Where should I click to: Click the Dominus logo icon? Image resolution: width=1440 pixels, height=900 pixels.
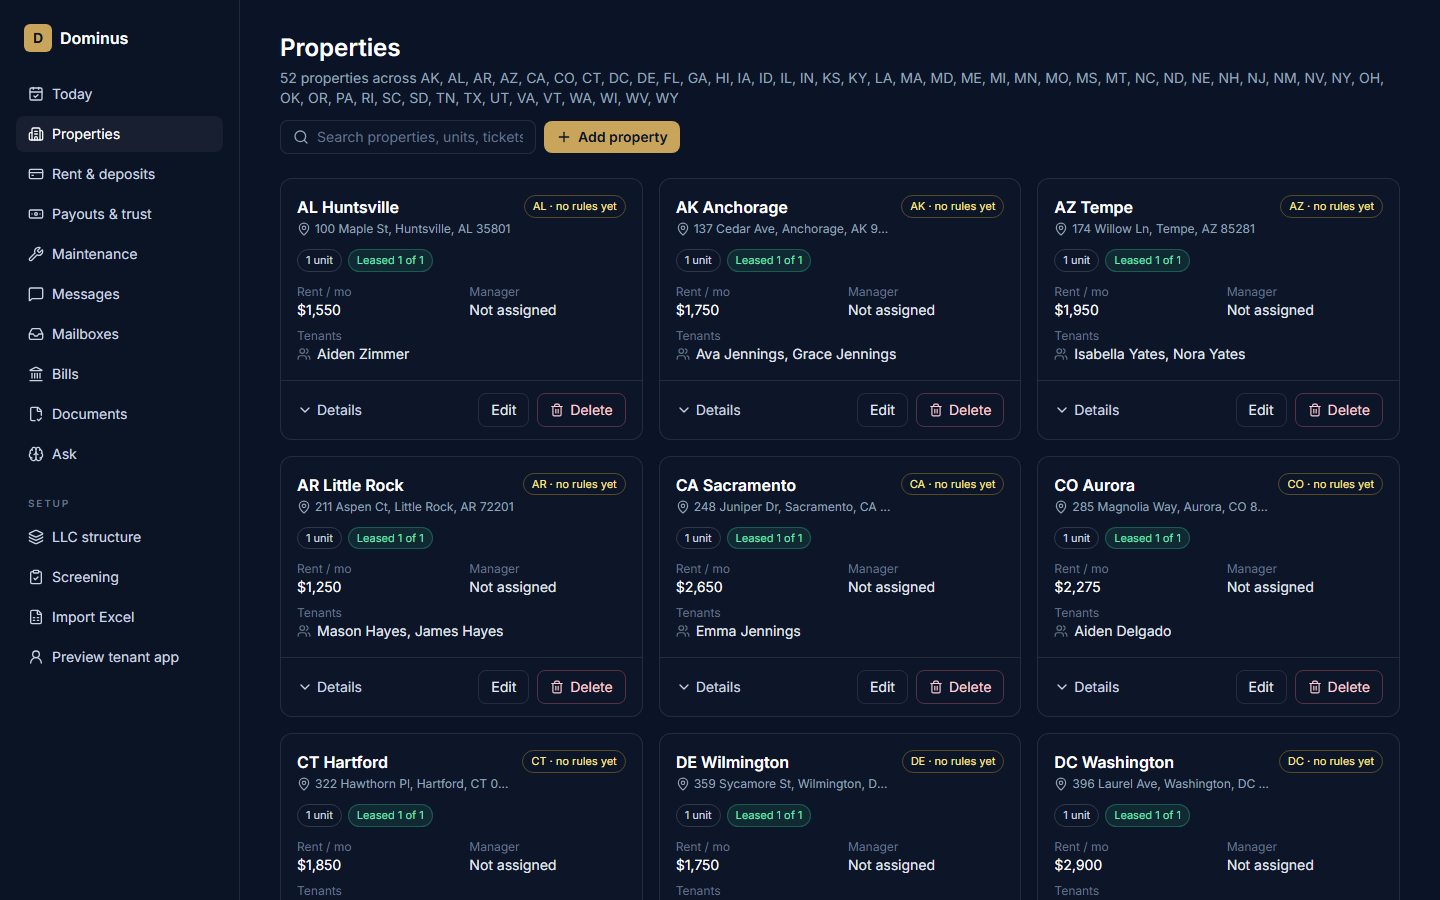pos(38,38)
